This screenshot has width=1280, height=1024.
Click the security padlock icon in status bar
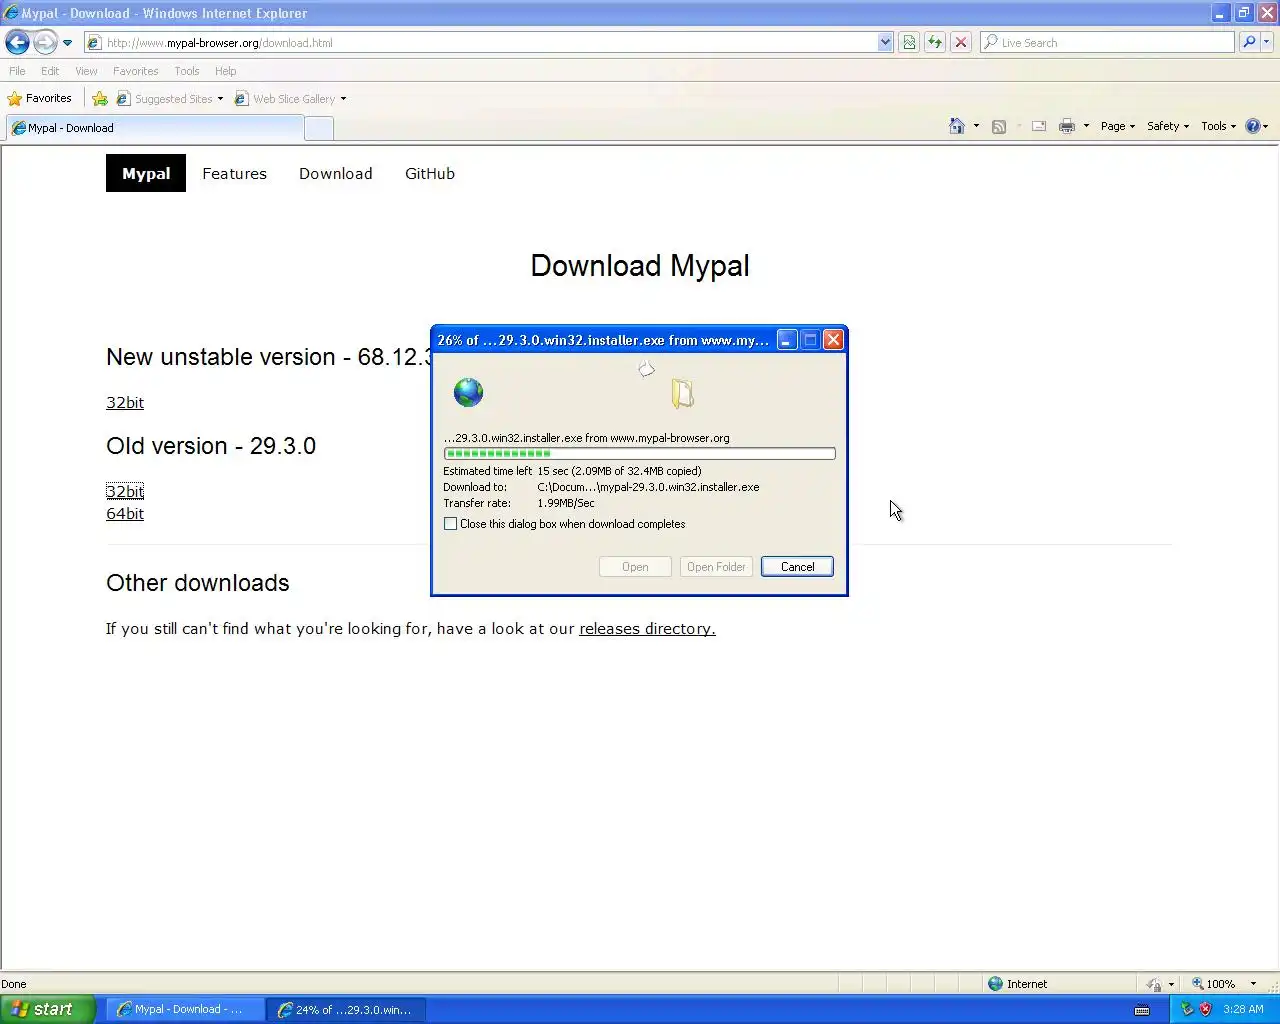pos(1154,983)
